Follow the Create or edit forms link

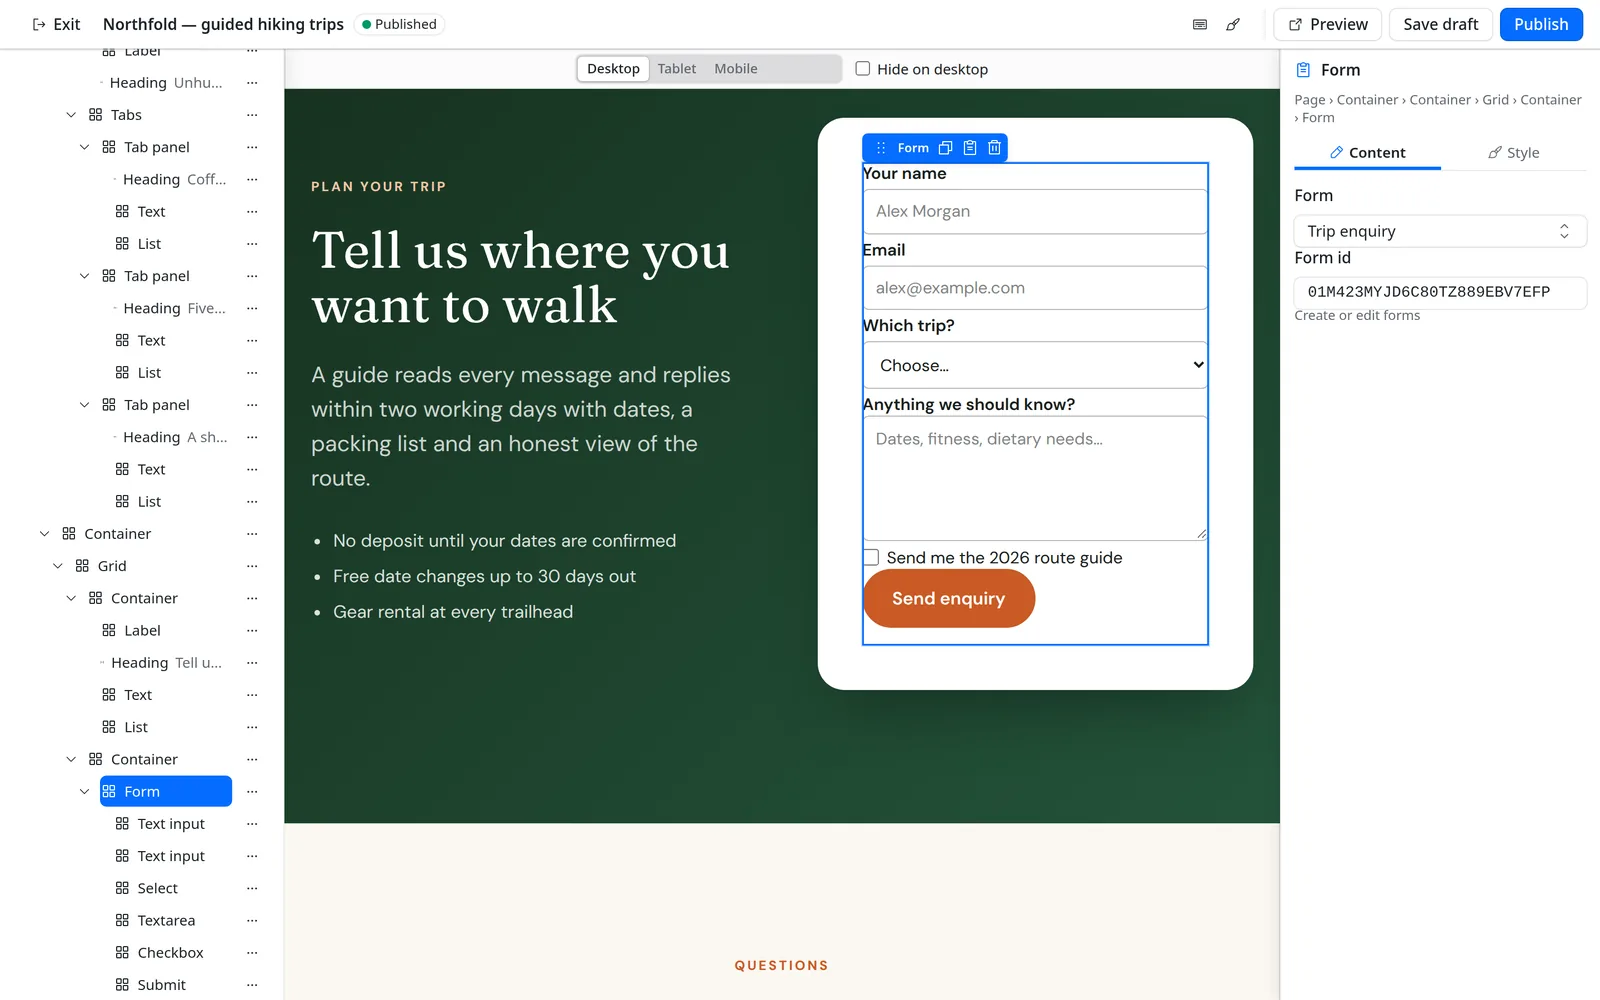coord(1357,316)
